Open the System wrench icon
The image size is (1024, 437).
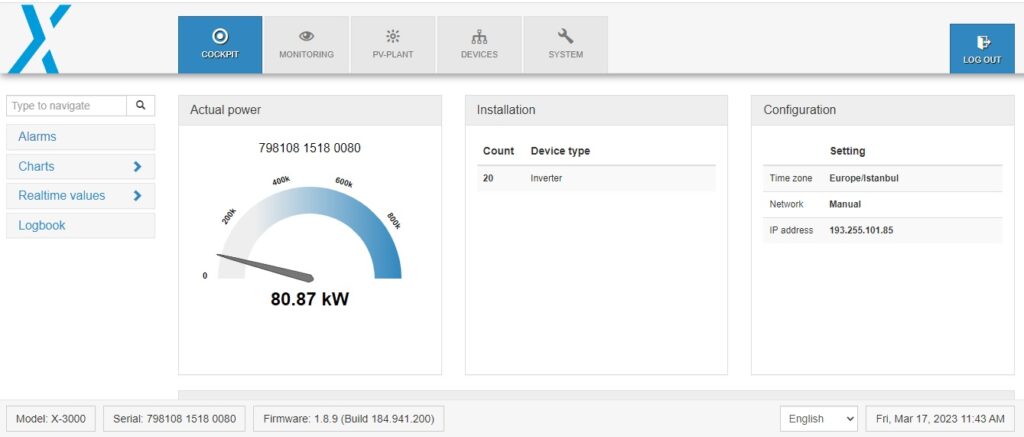click(566, 36)
